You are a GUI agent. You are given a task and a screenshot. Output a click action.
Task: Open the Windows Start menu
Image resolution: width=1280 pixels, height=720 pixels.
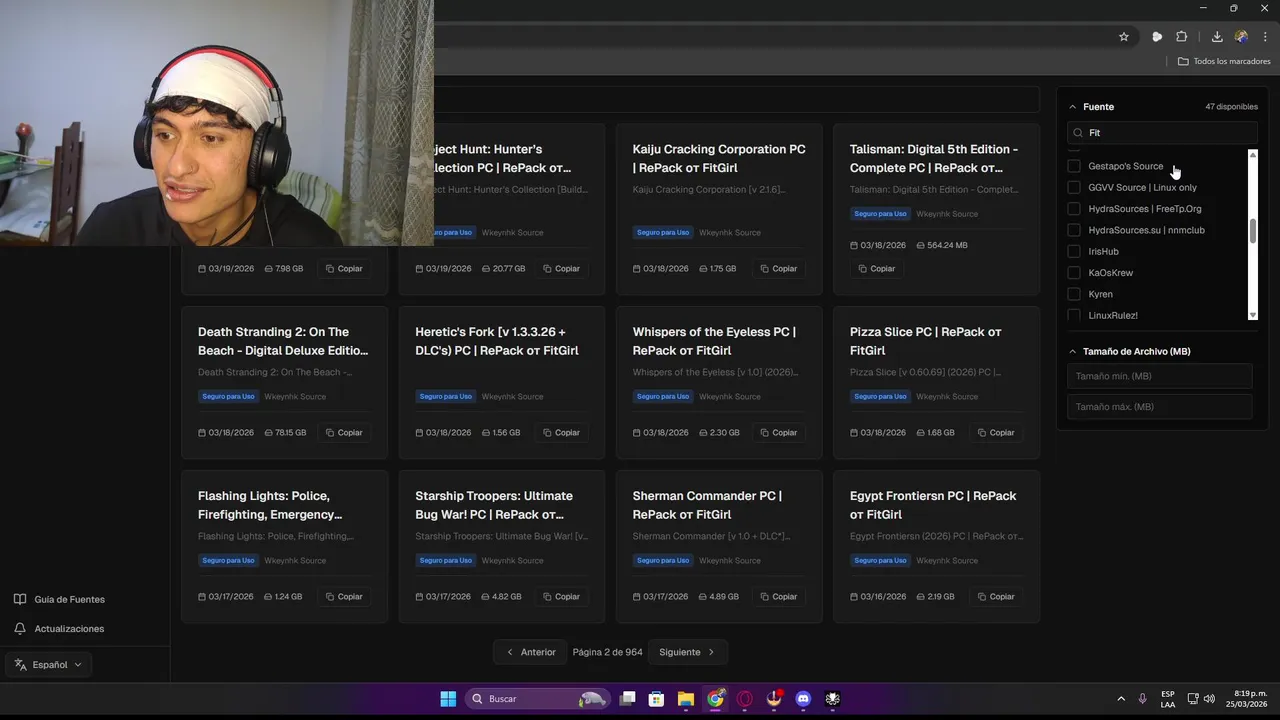(448, 699)
